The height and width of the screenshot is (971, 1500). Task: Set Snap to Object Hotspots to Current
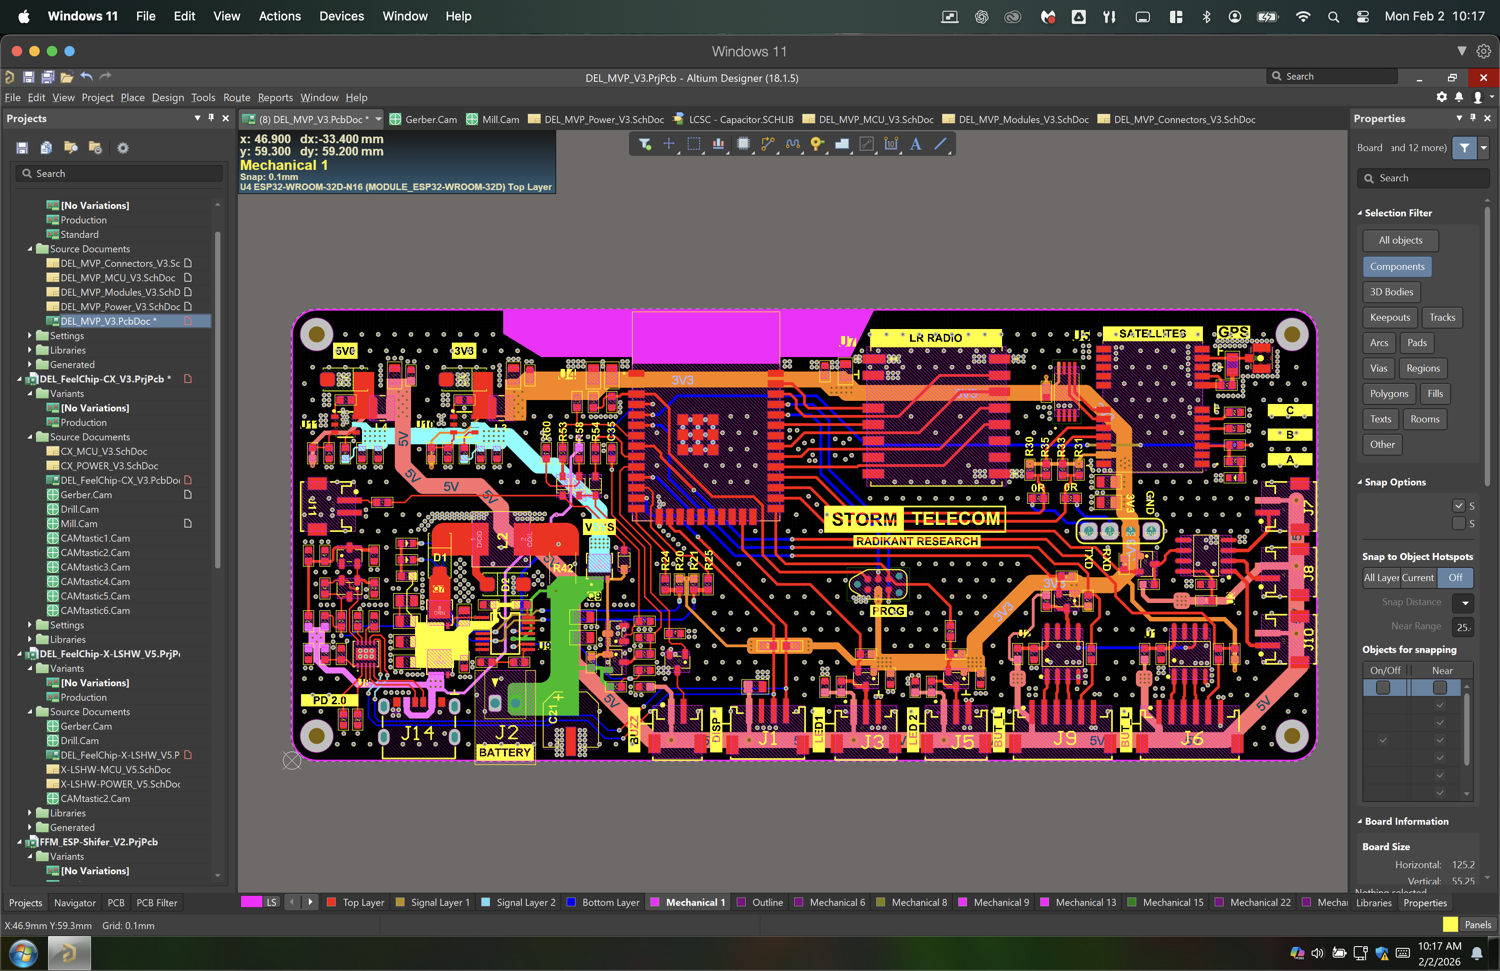[1417, 578]
